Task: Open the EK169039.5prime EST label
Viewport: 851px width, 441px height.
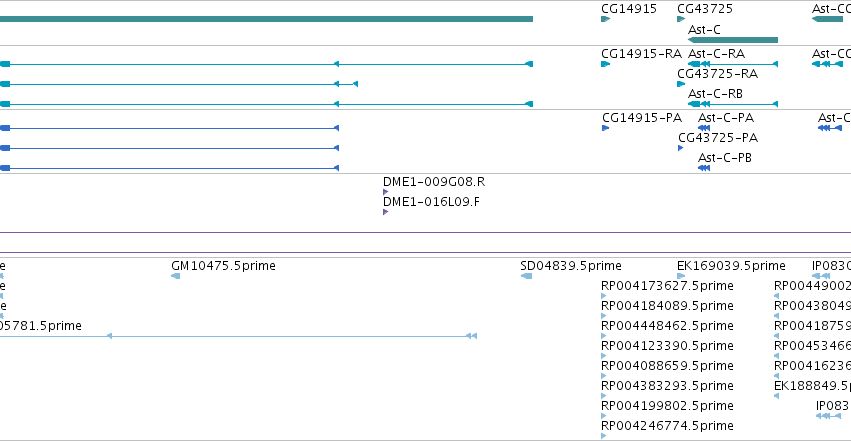Action: point(731,266)
